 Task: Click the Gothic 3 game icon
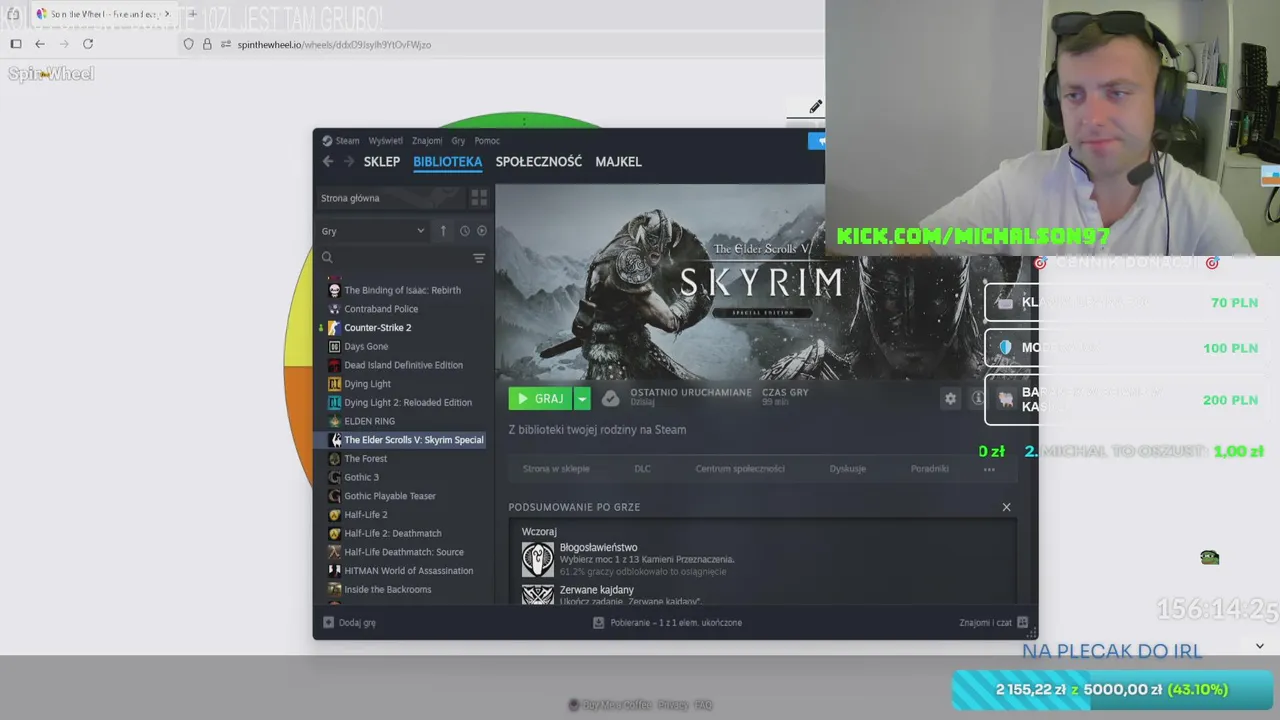334,477
